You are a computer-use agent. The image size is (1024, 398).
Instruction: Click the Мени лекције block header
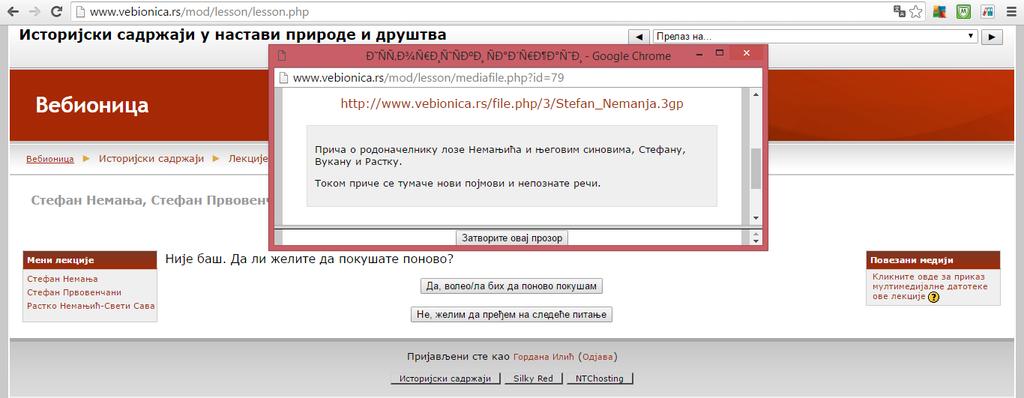pos(90,260)
